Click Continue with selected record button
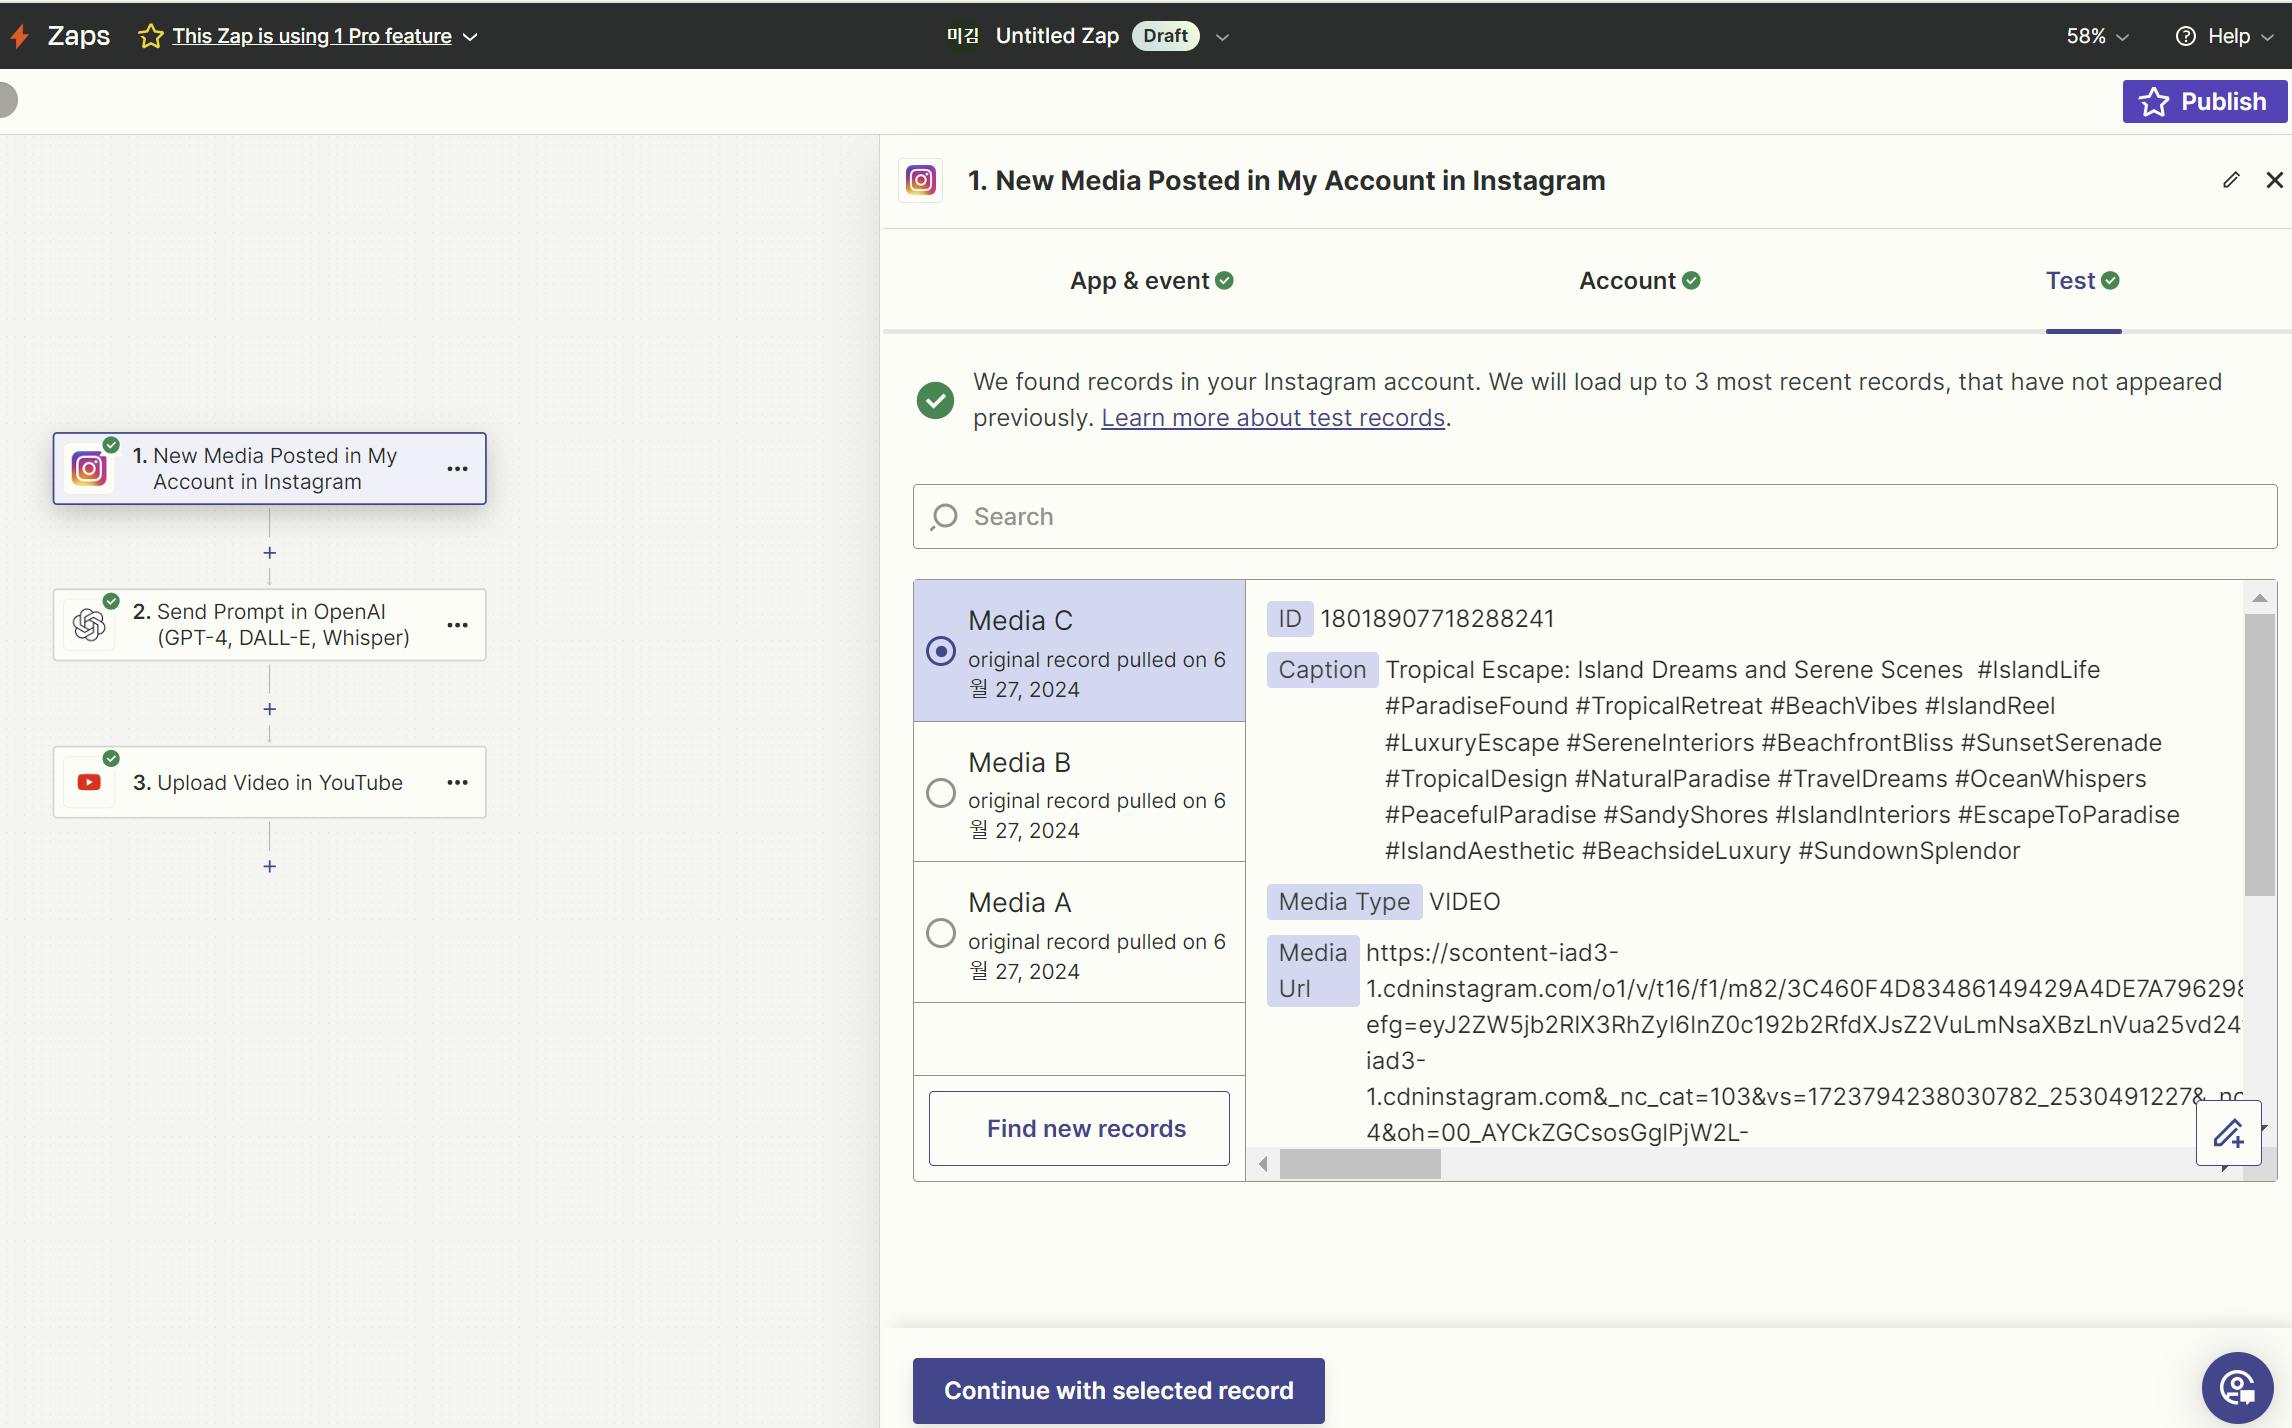This screenshot has height=1428, width=2292. [1118, 1390]
